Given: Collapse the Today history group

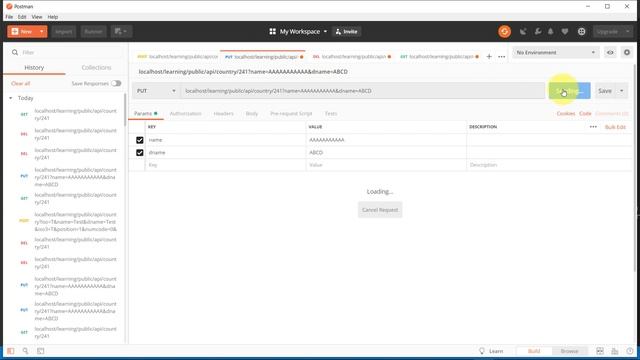Looking at the screenshot, I should tap(11, 98).
